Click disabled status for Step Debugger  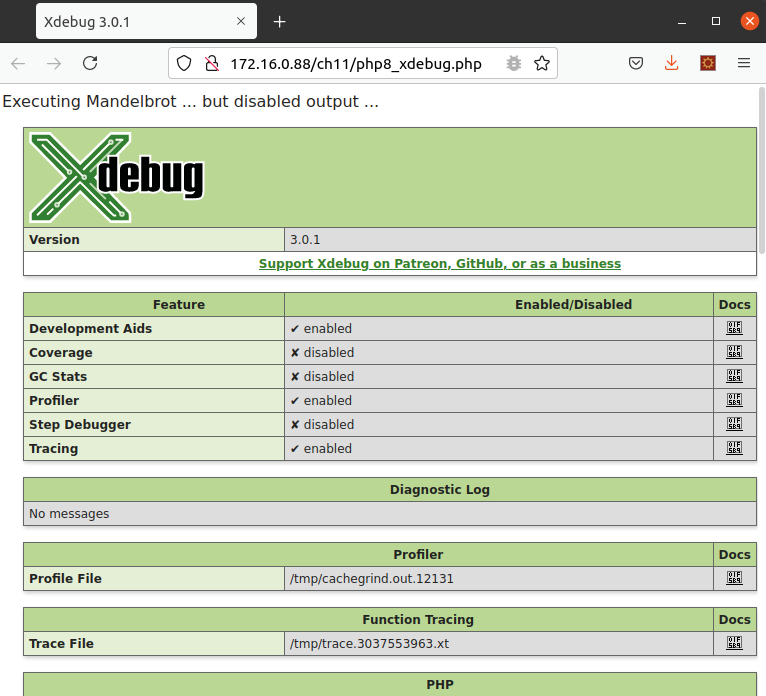click(322, 424)
